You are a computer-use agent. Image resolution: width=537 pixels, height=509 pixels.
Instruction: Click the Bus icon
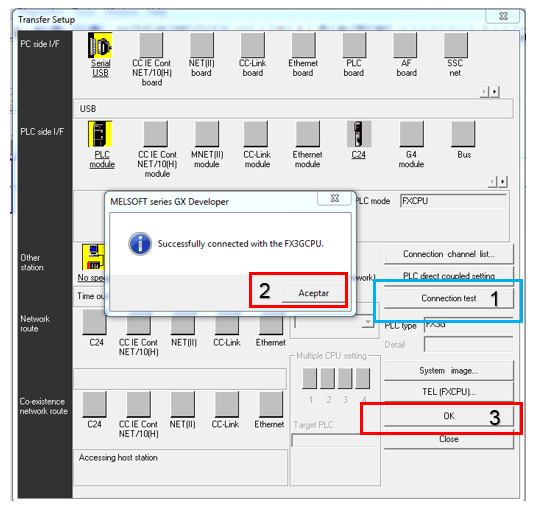(x=463, y=134)
